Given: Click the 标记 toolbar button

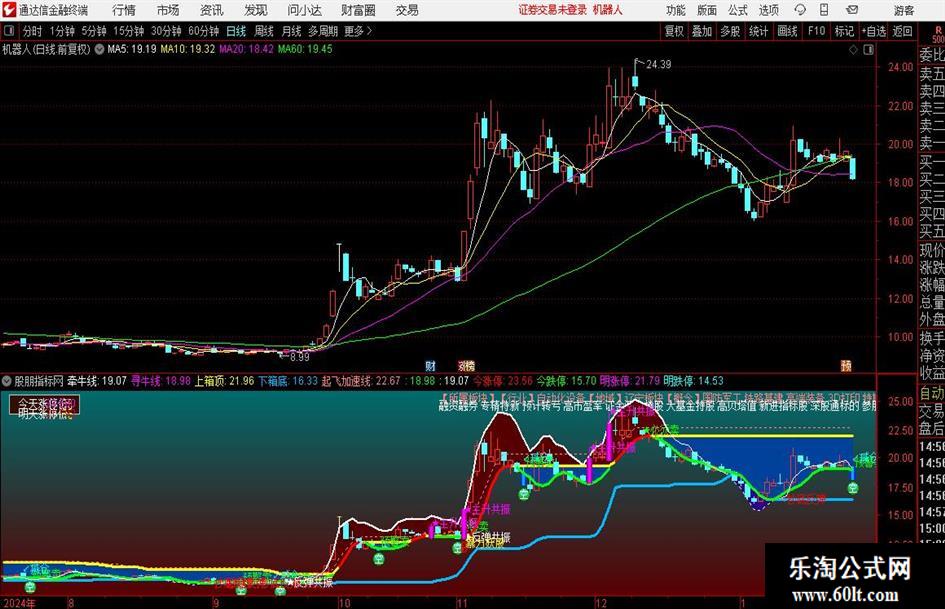Looking at the screenshot, I should click(x=844, y=31).
